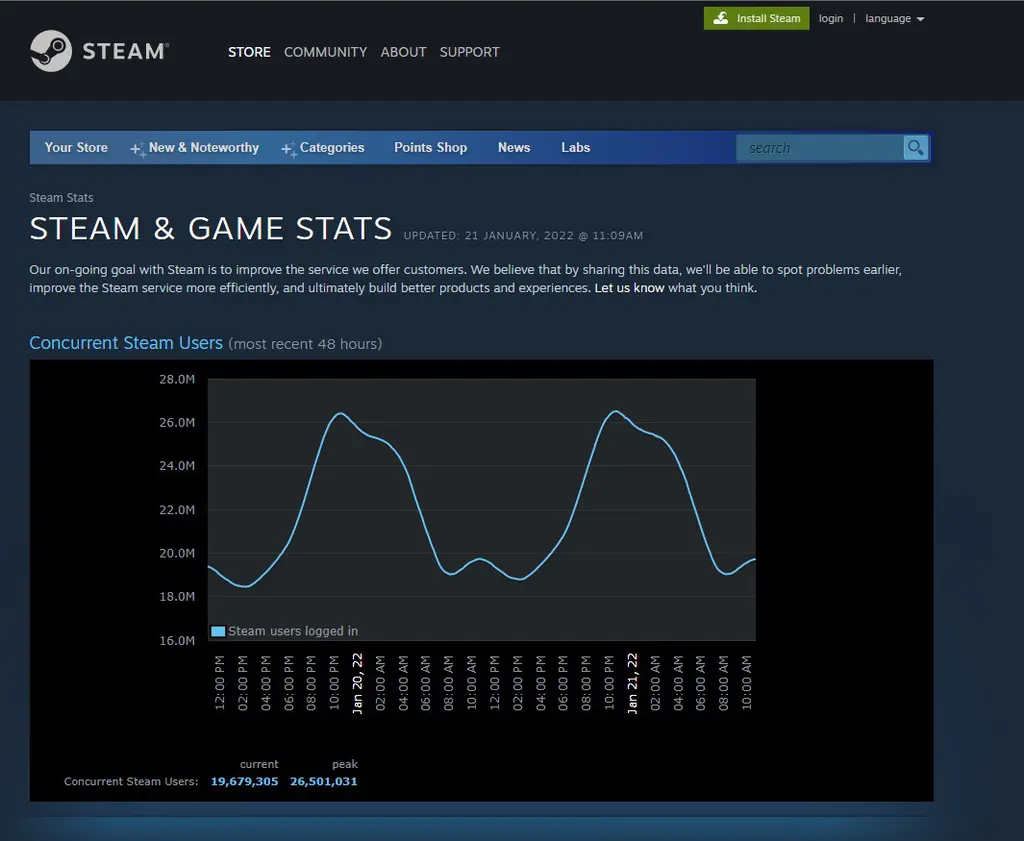Click the 'current' column label
1024x841 pixels.
tap(259, 764)
